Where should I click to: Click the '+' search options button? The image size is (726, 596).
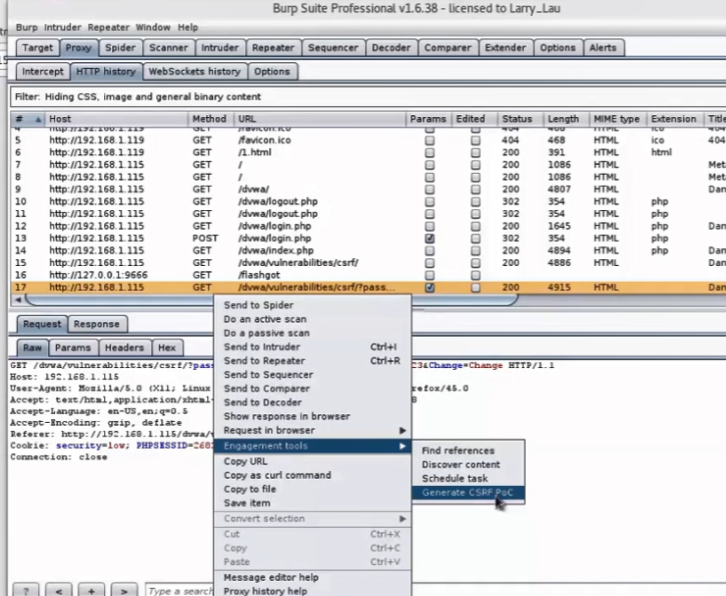[91, 590]
